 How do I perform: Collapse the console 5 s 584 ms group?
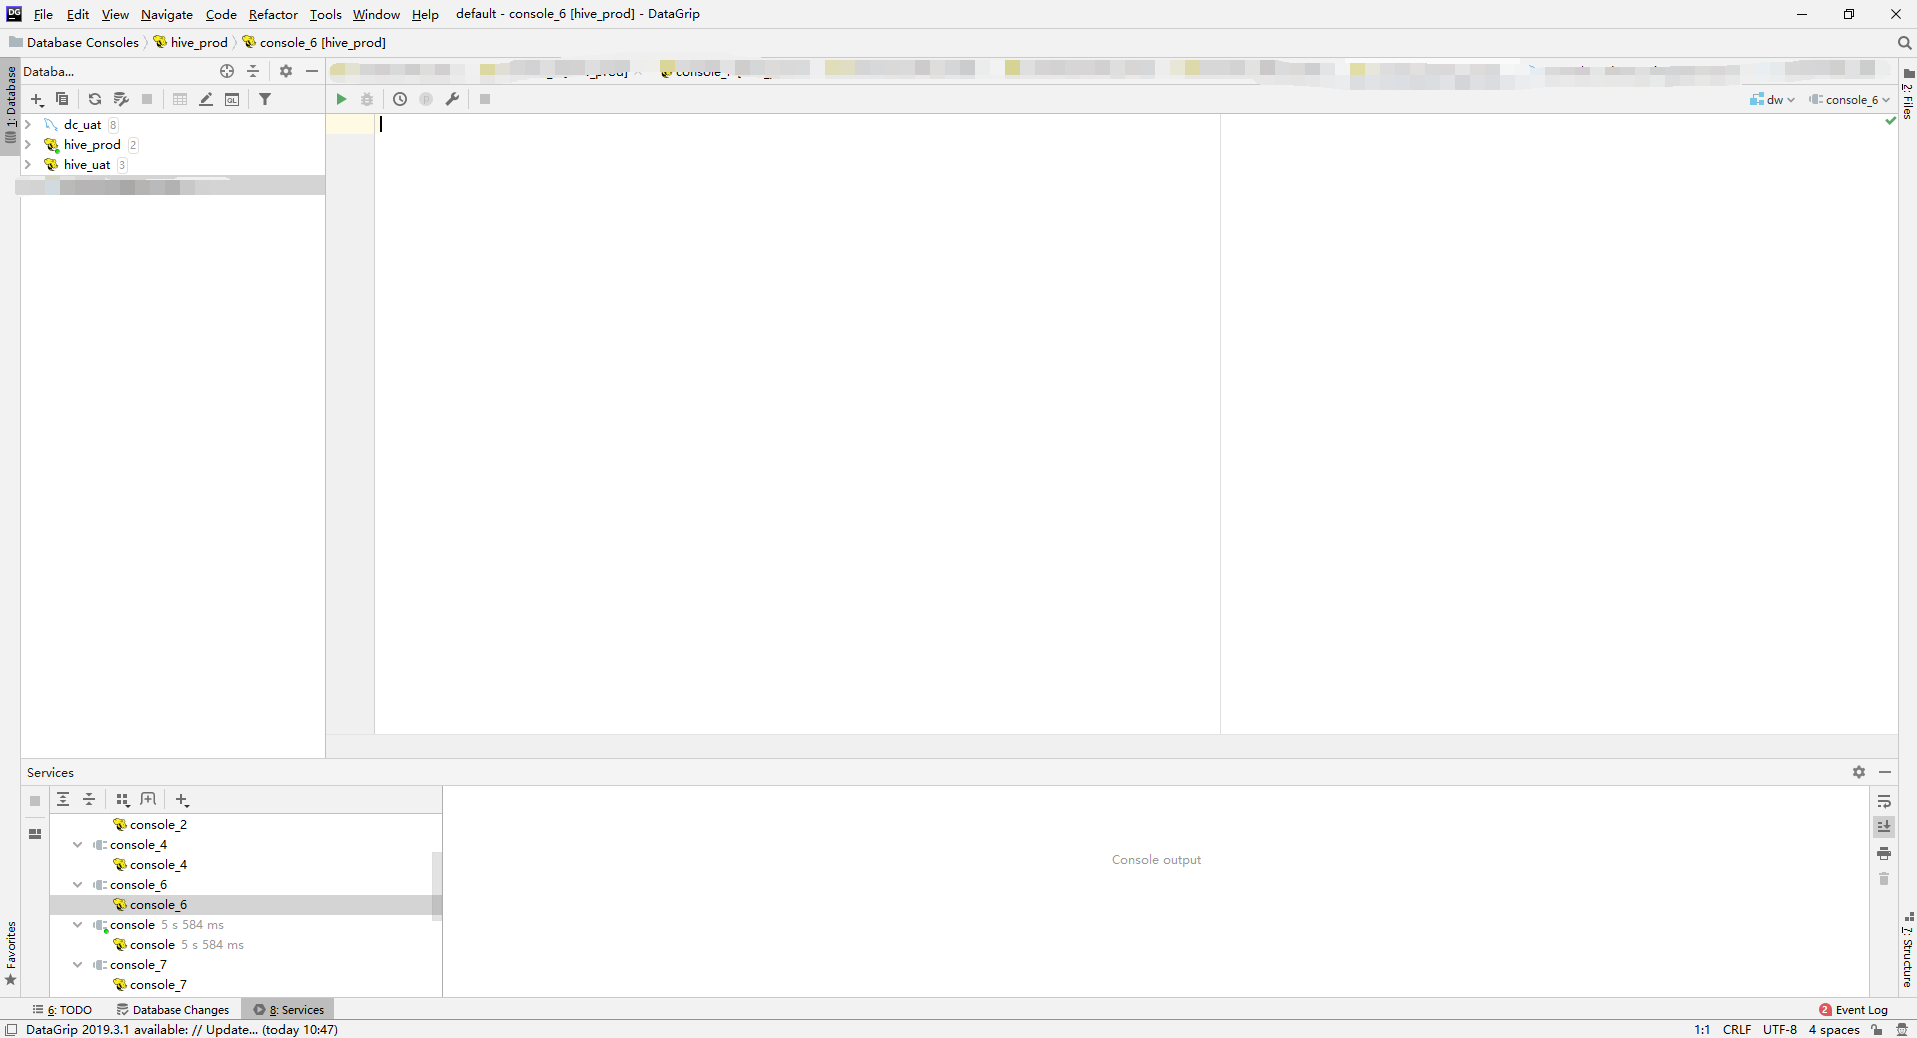click(77, 925)
